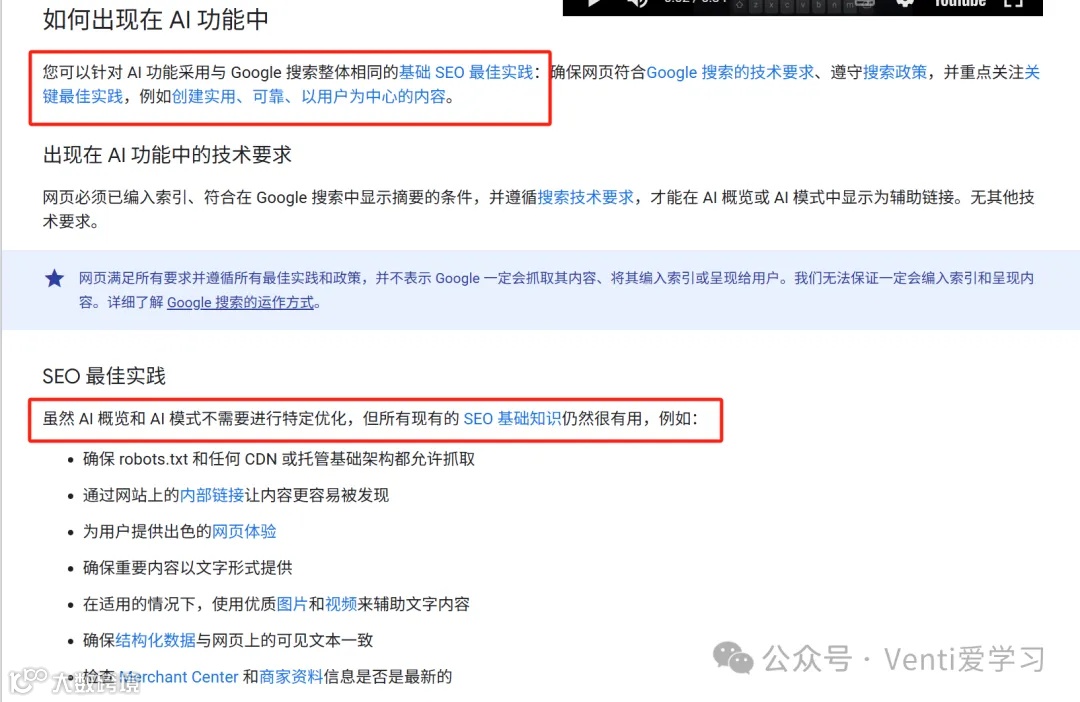Click the blue star note icon
This screenshot has height=702, width=1080.
(54, 278)
